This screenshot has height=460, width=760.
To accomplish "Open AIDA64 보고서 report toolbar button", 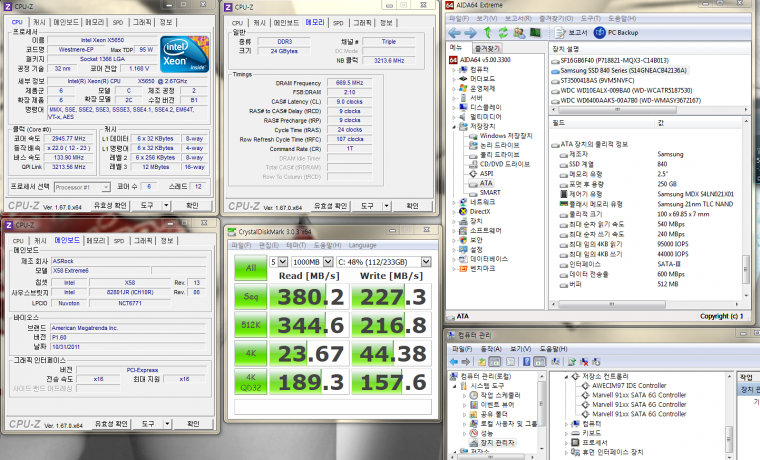I will coord(571,32).
